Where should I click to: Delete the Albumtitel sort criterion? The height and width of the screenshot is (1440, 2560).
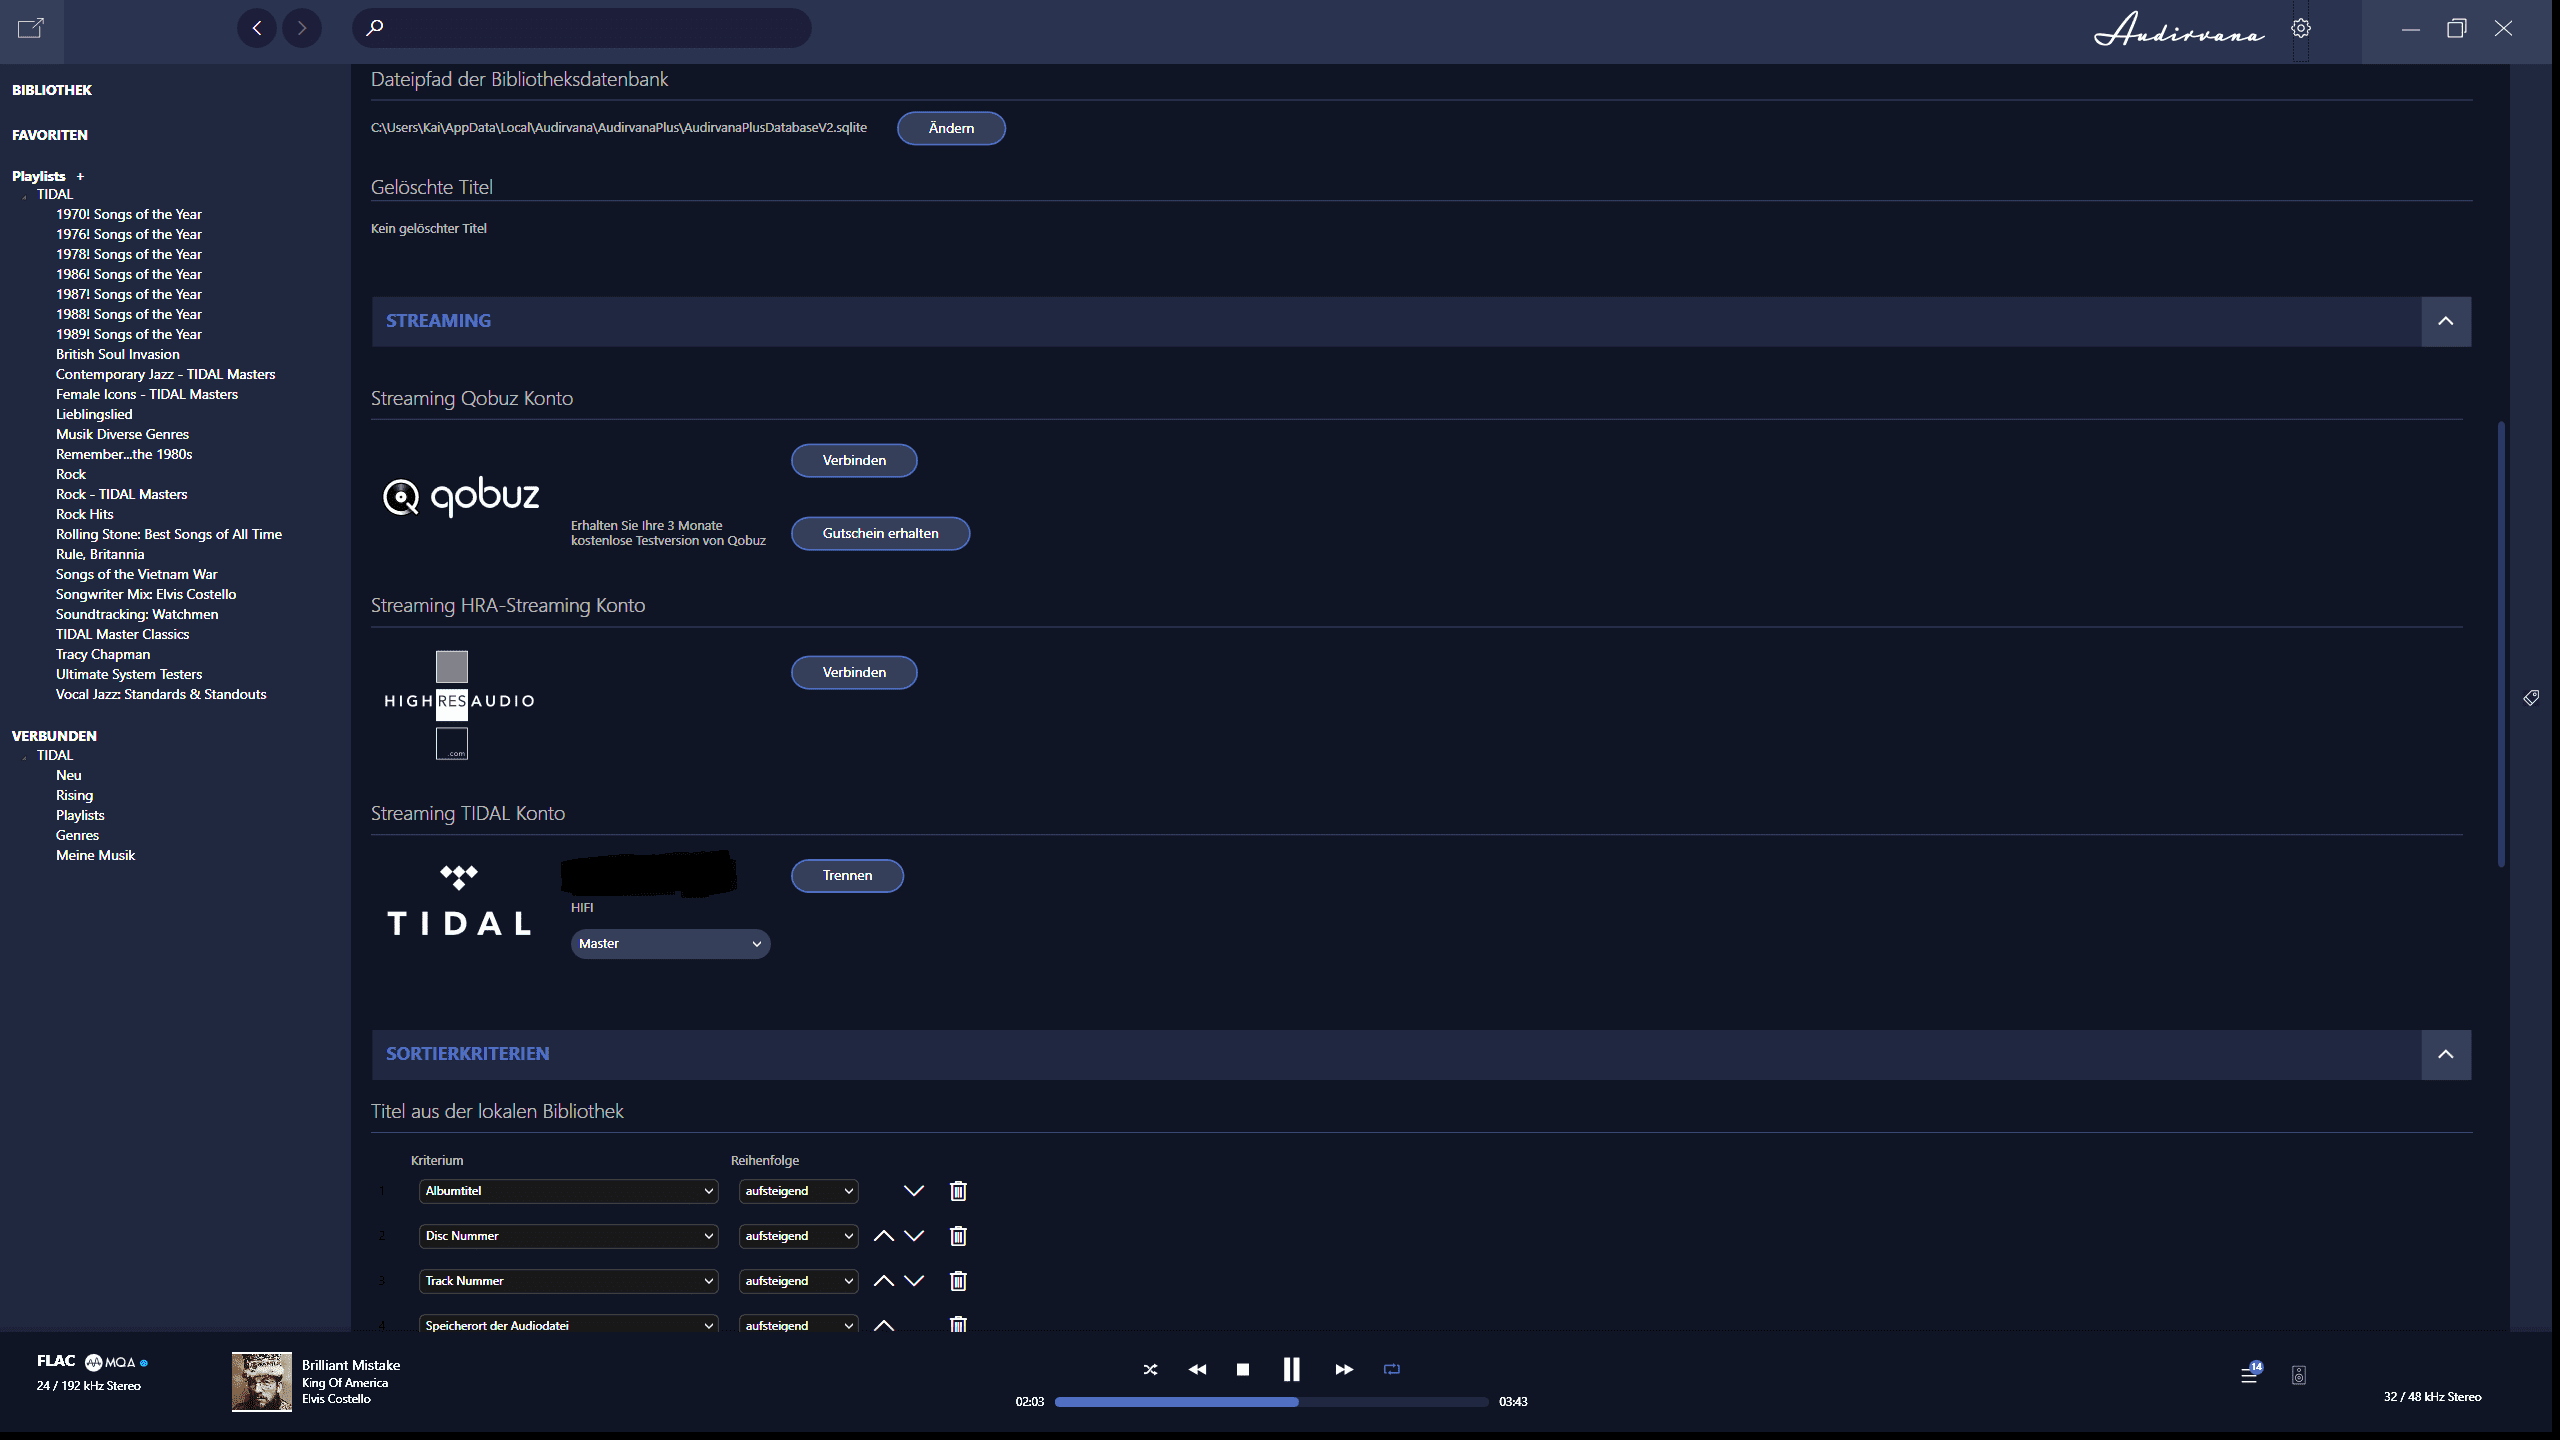958,1191
